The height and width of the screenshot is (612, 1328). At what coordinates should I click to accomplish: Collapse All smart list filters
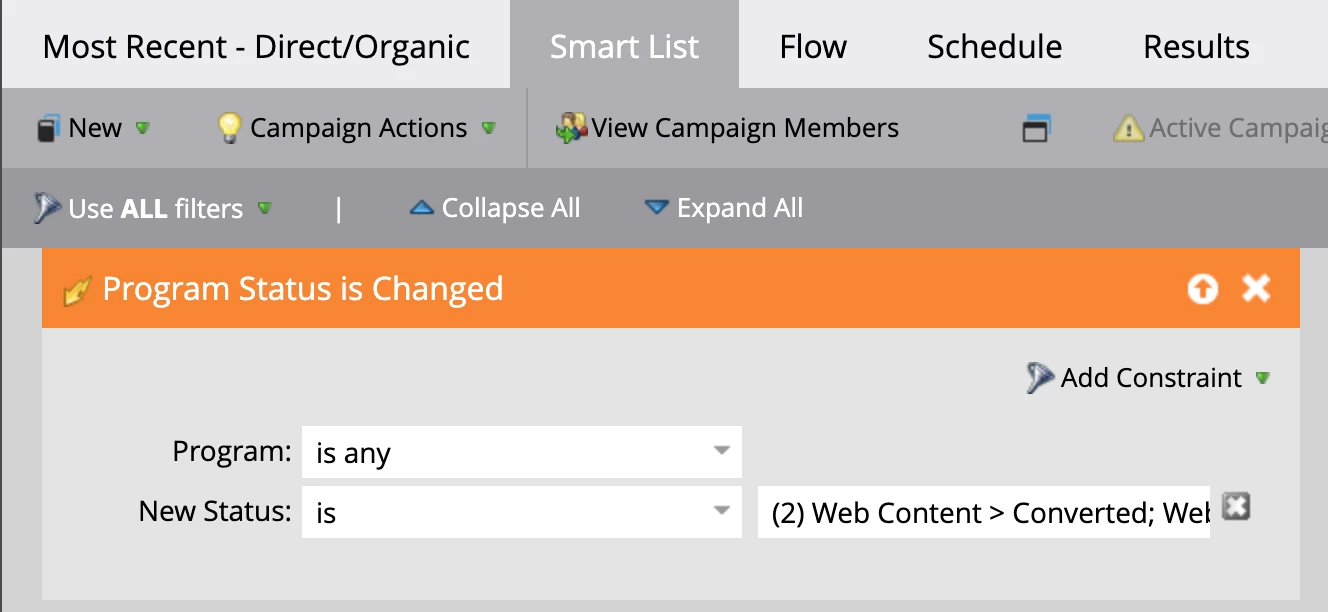click(x=496, y=208)
